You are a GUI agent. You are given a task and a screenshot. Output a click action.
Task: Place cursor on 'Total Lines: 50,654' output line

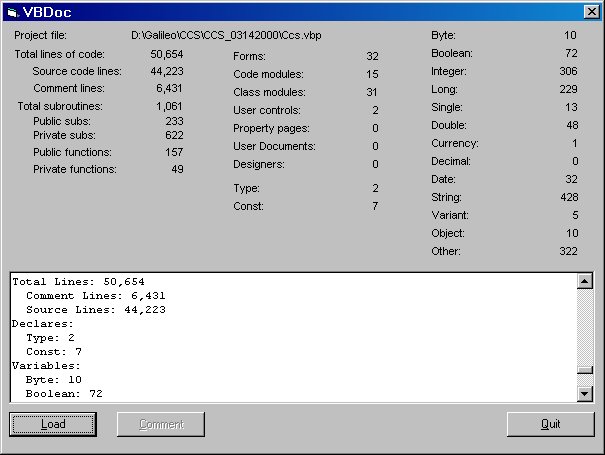pyautogui.click(x=78, y=282)
